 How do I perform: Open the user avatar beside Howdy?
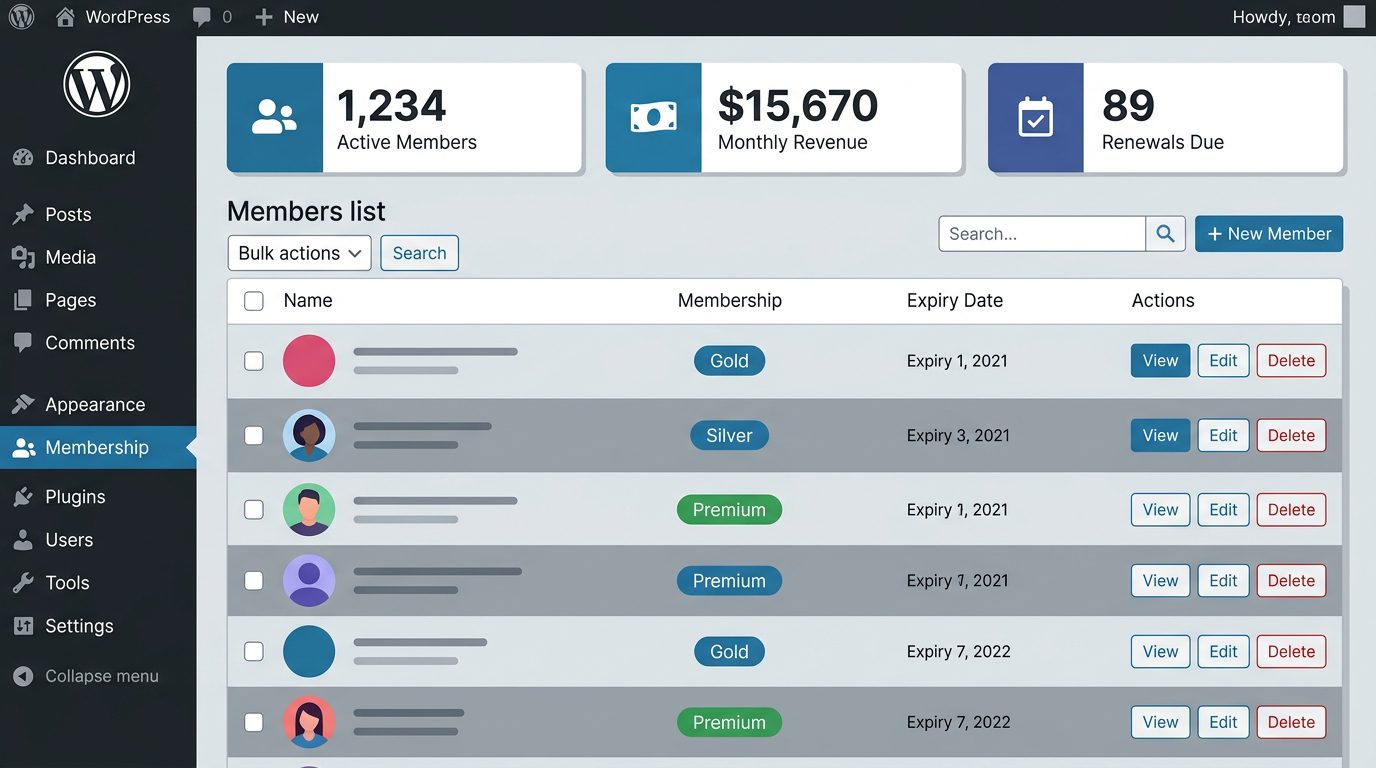point(1354,17)
